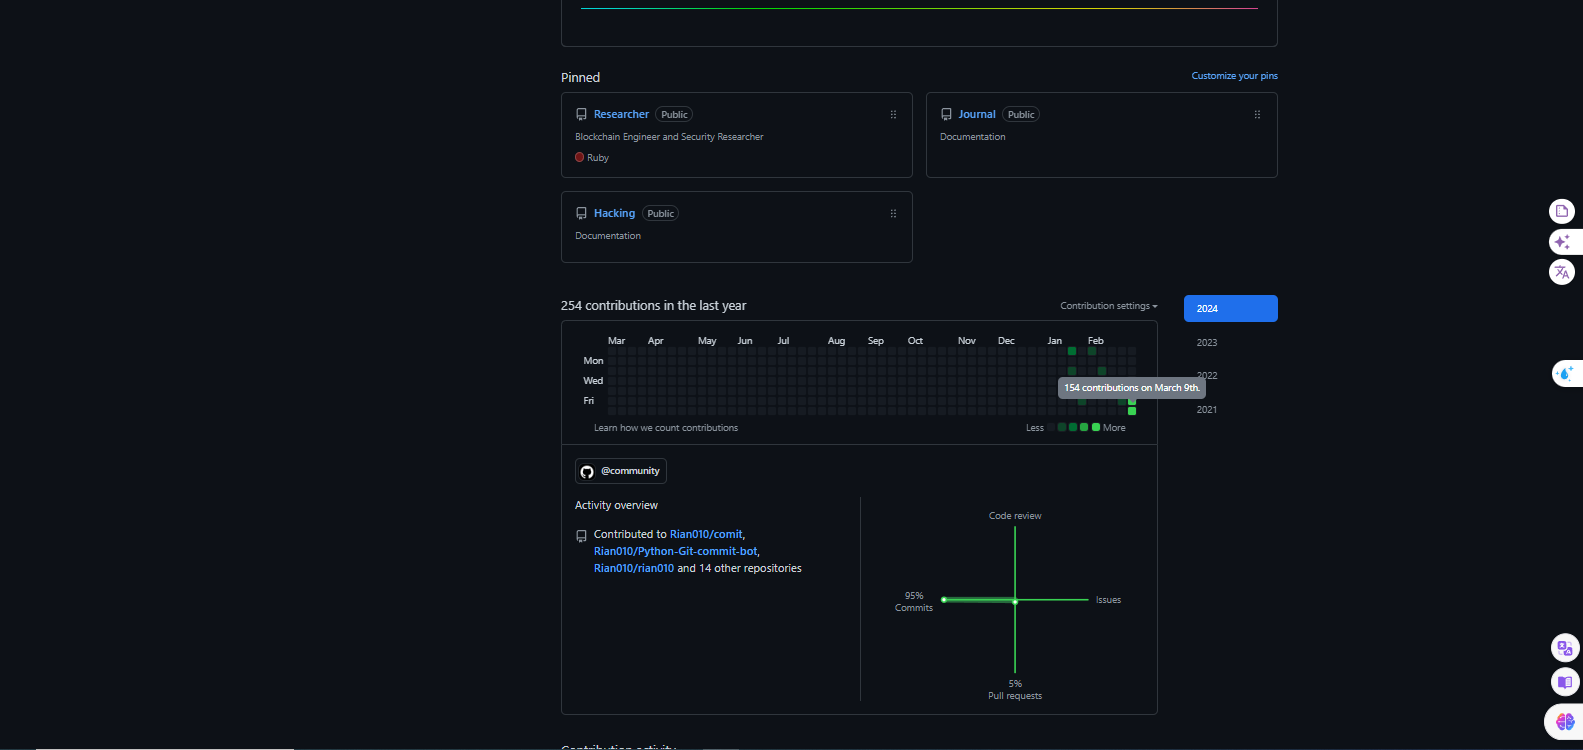Click the red Ruby language dot
The height and width of the screenshot is (750, 1583).
click(579, 157)
